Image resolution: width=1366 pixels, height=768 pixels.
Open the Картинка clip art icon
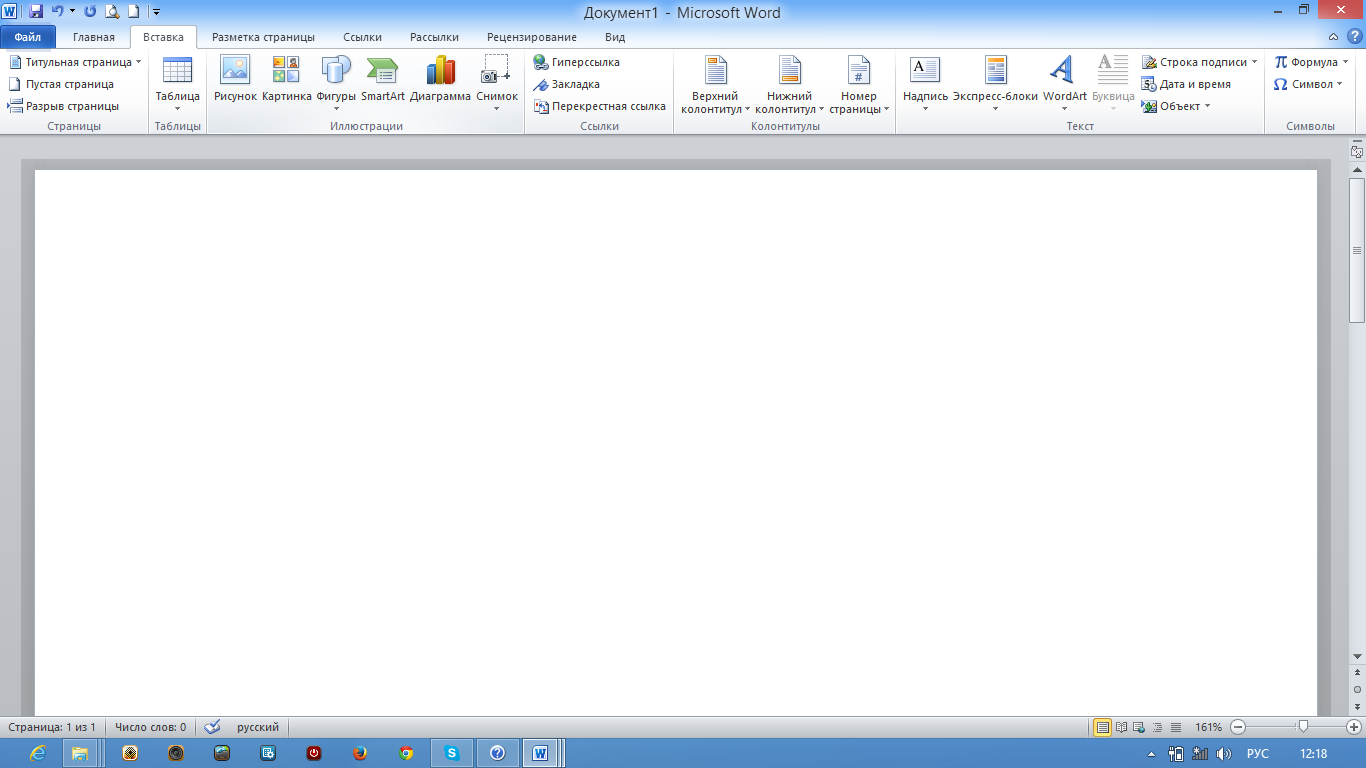pos(286,80)
